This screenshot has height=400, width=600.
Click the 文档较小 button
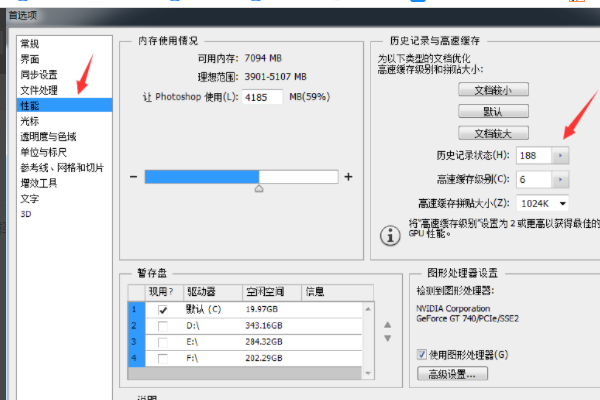point(493,90)
